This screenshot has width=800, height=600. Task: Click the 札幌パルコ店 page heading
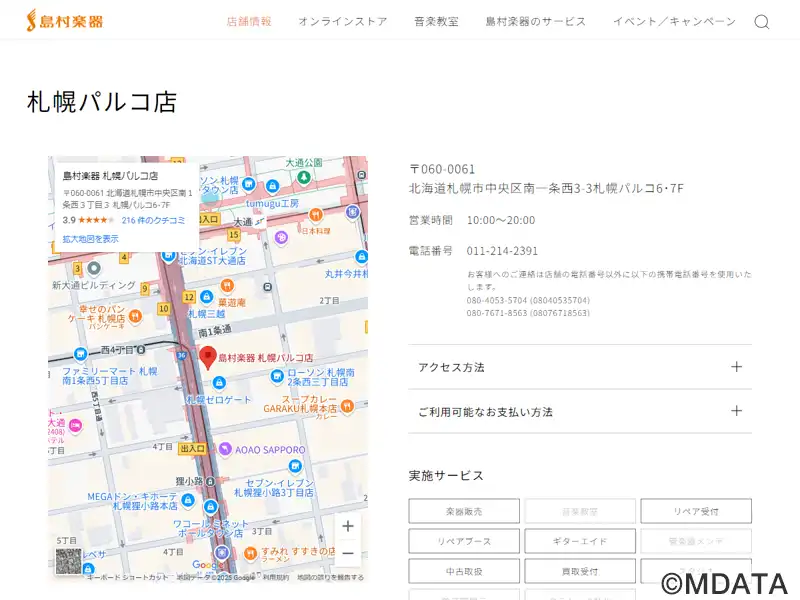click(102, 102)
